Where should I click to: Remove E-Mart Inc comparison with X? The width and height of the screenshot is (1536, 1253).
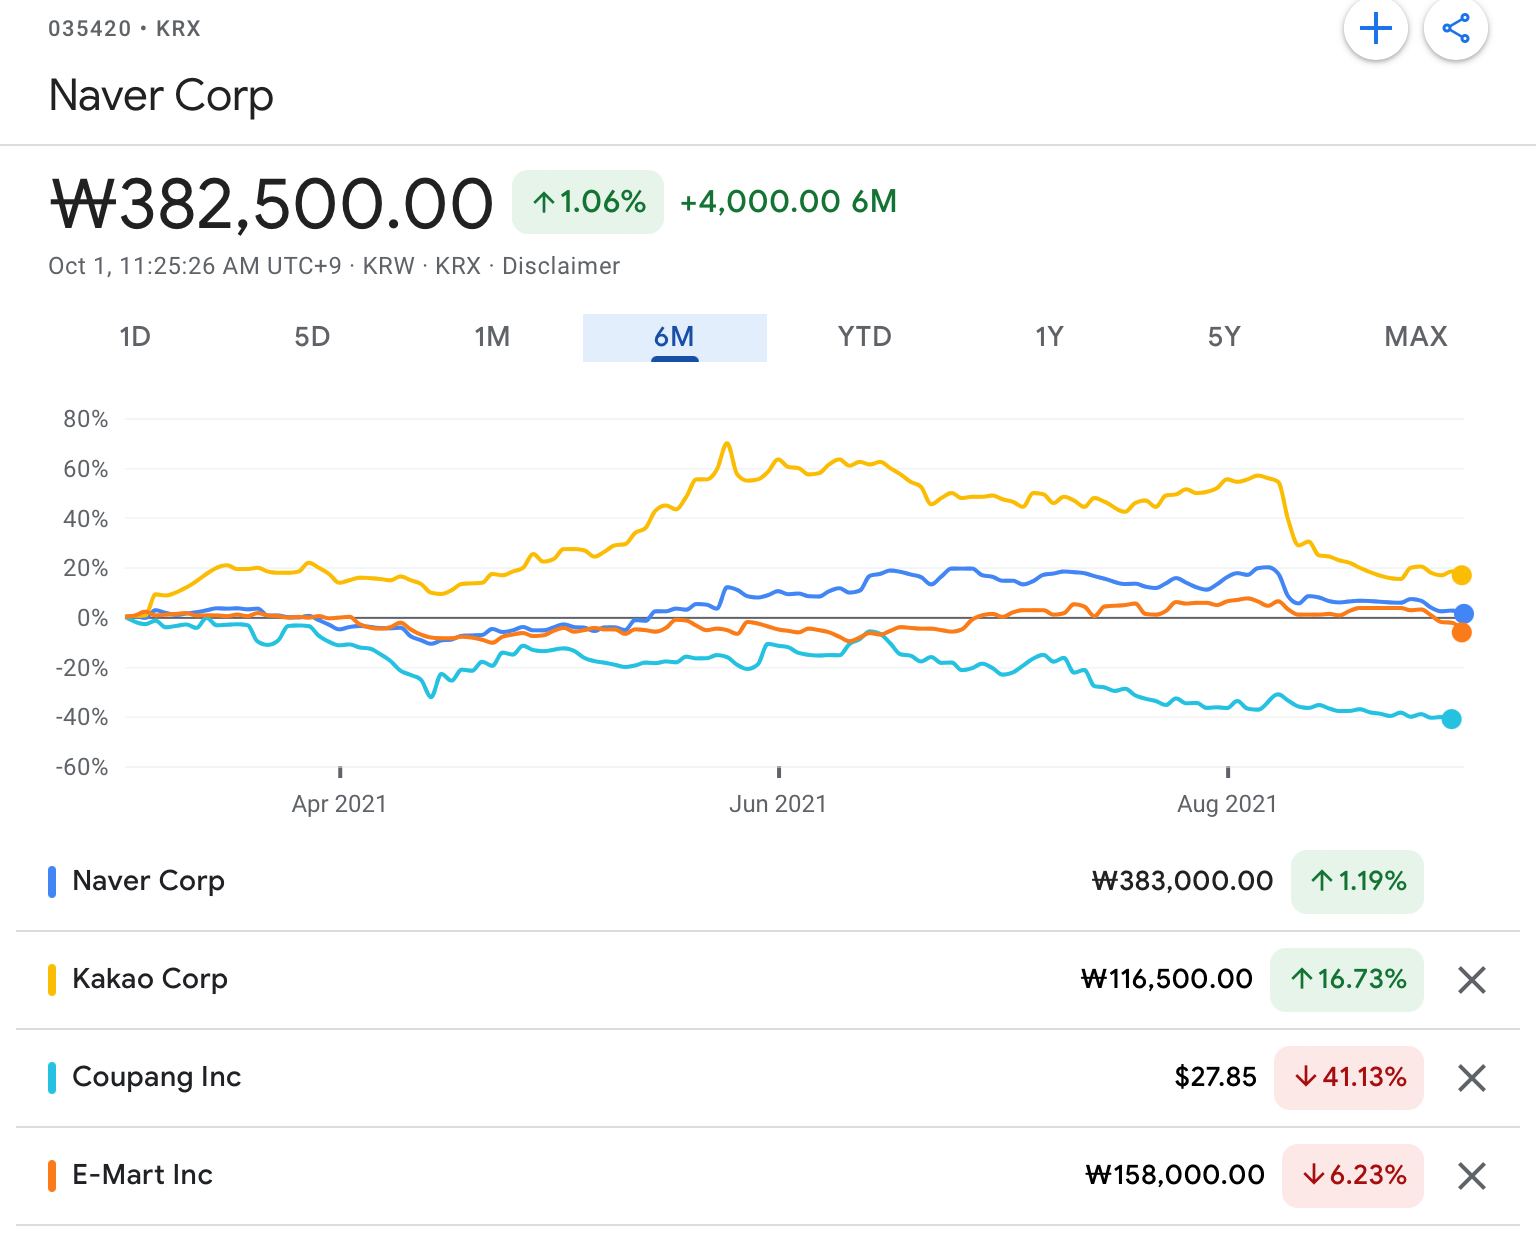(x=1472, y=1176)
